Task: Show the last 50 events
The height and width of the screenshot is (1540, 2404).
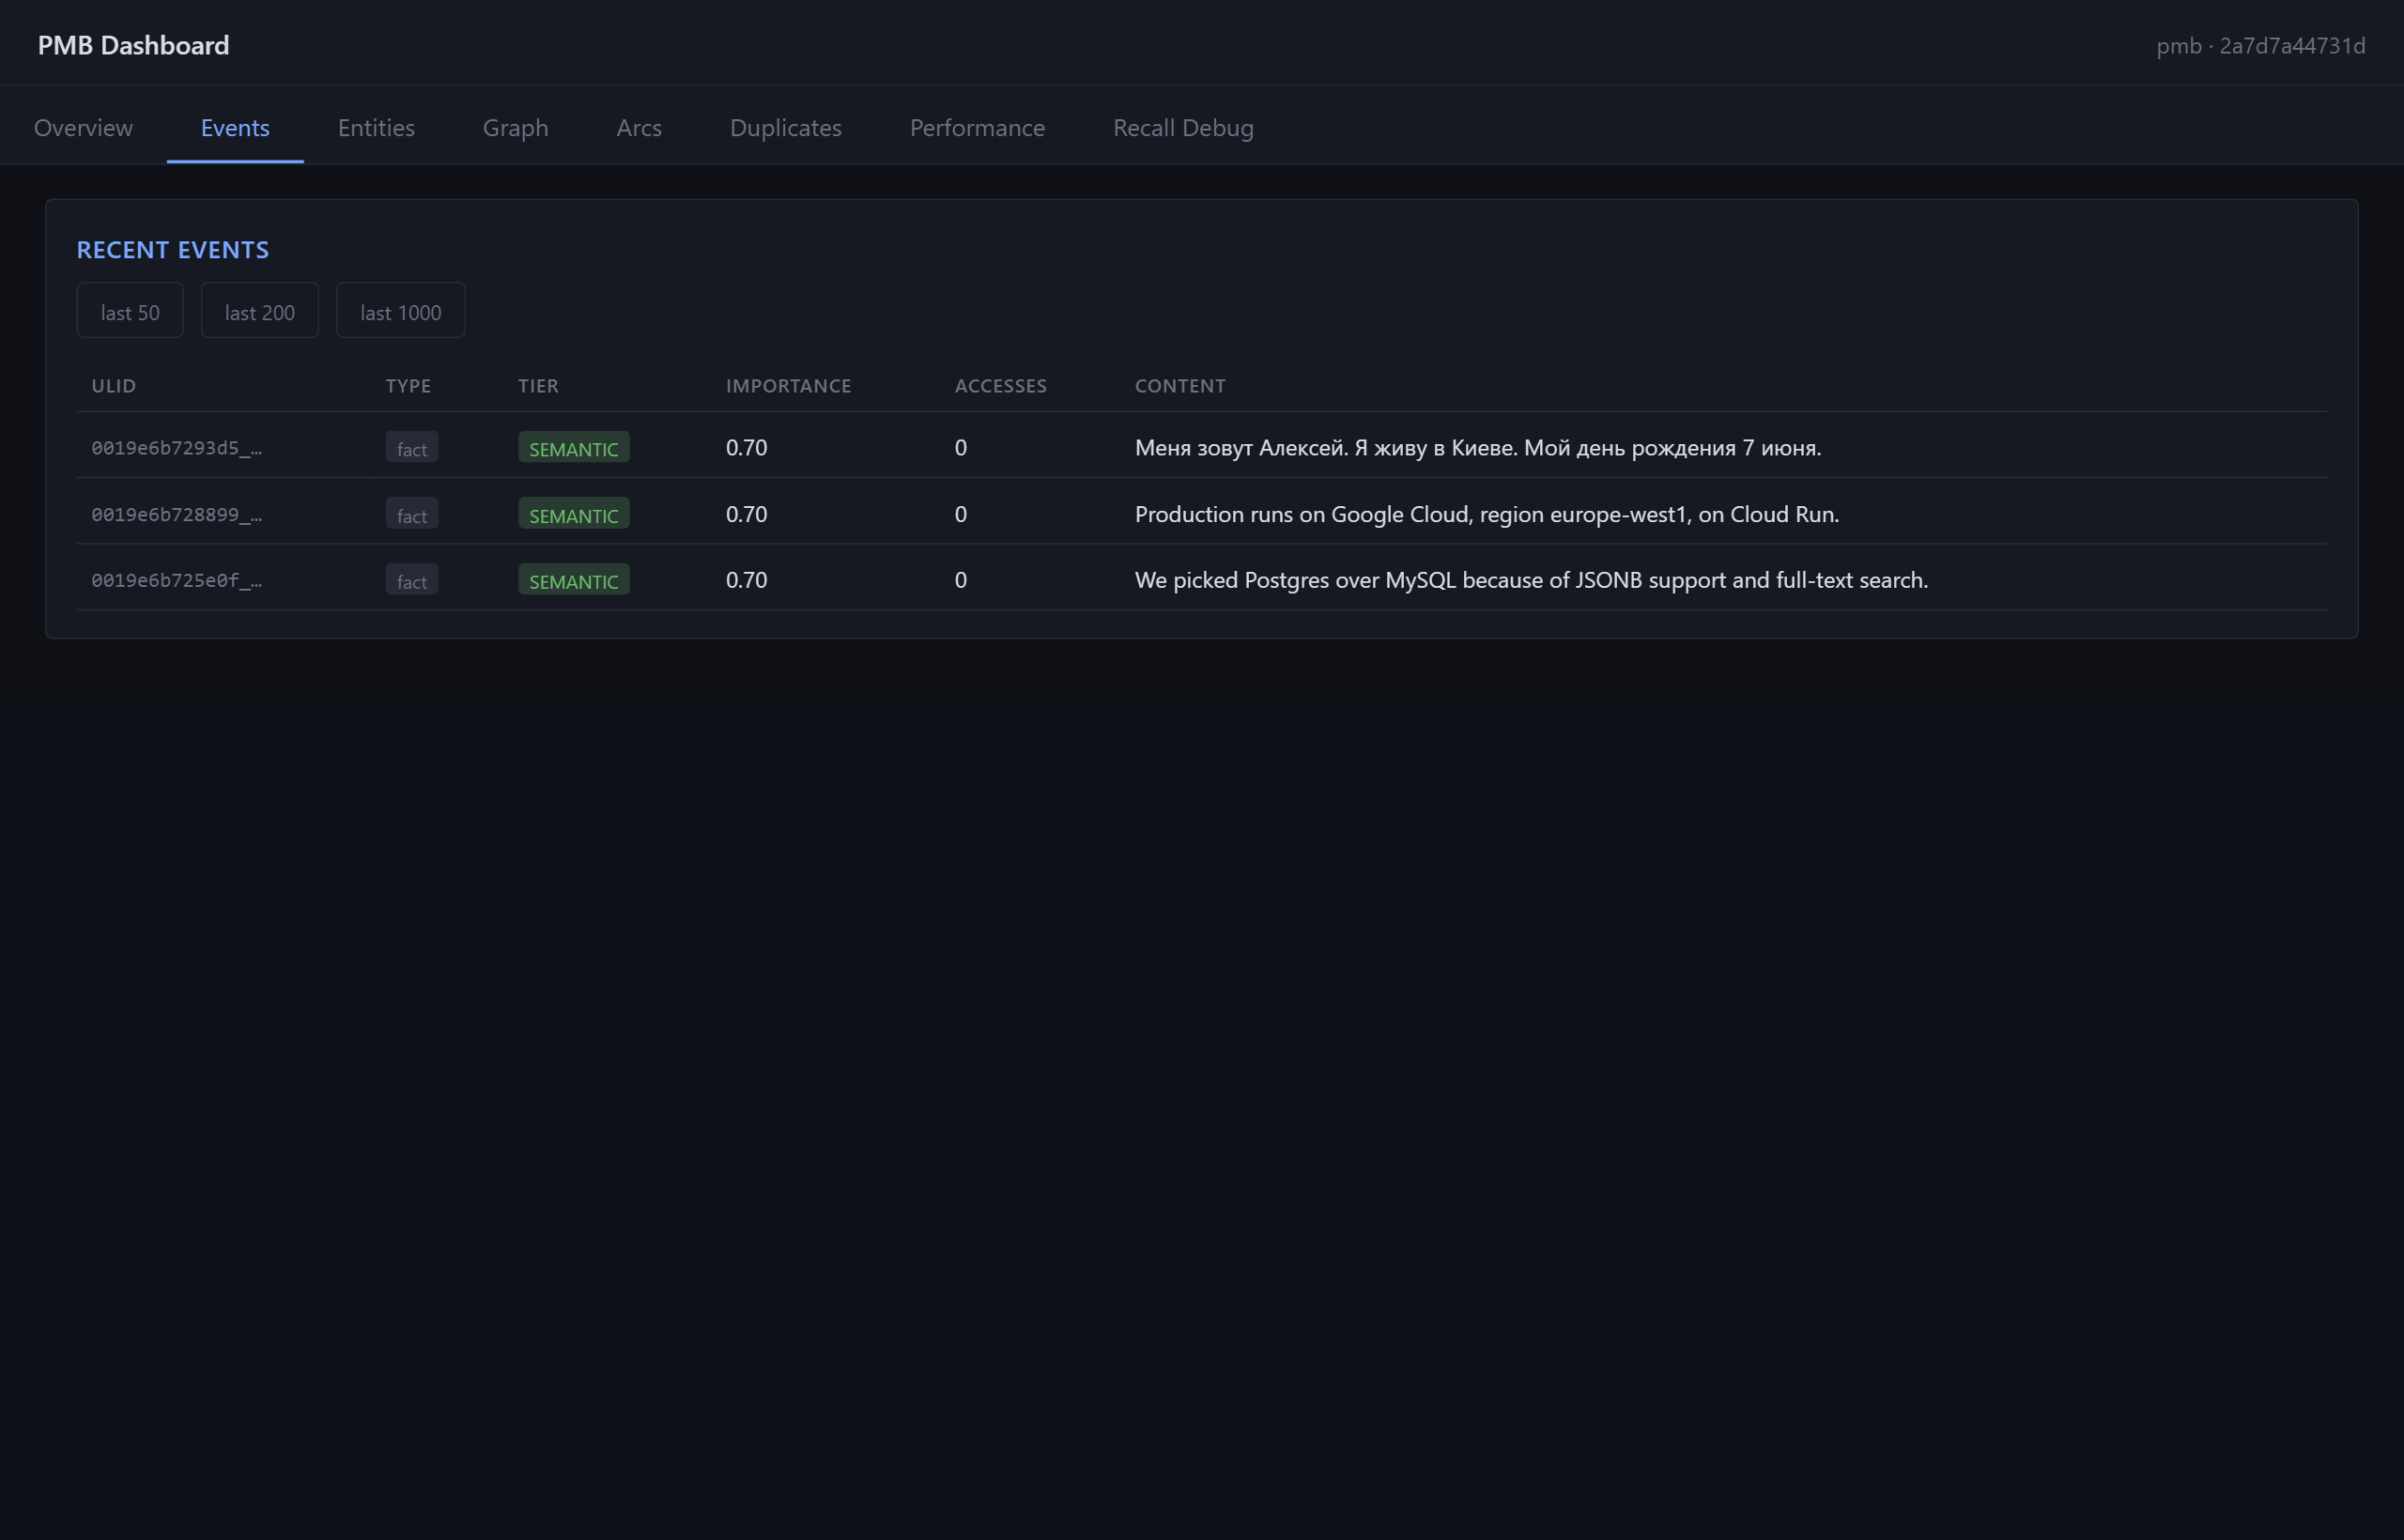Action: click(130, 311)
